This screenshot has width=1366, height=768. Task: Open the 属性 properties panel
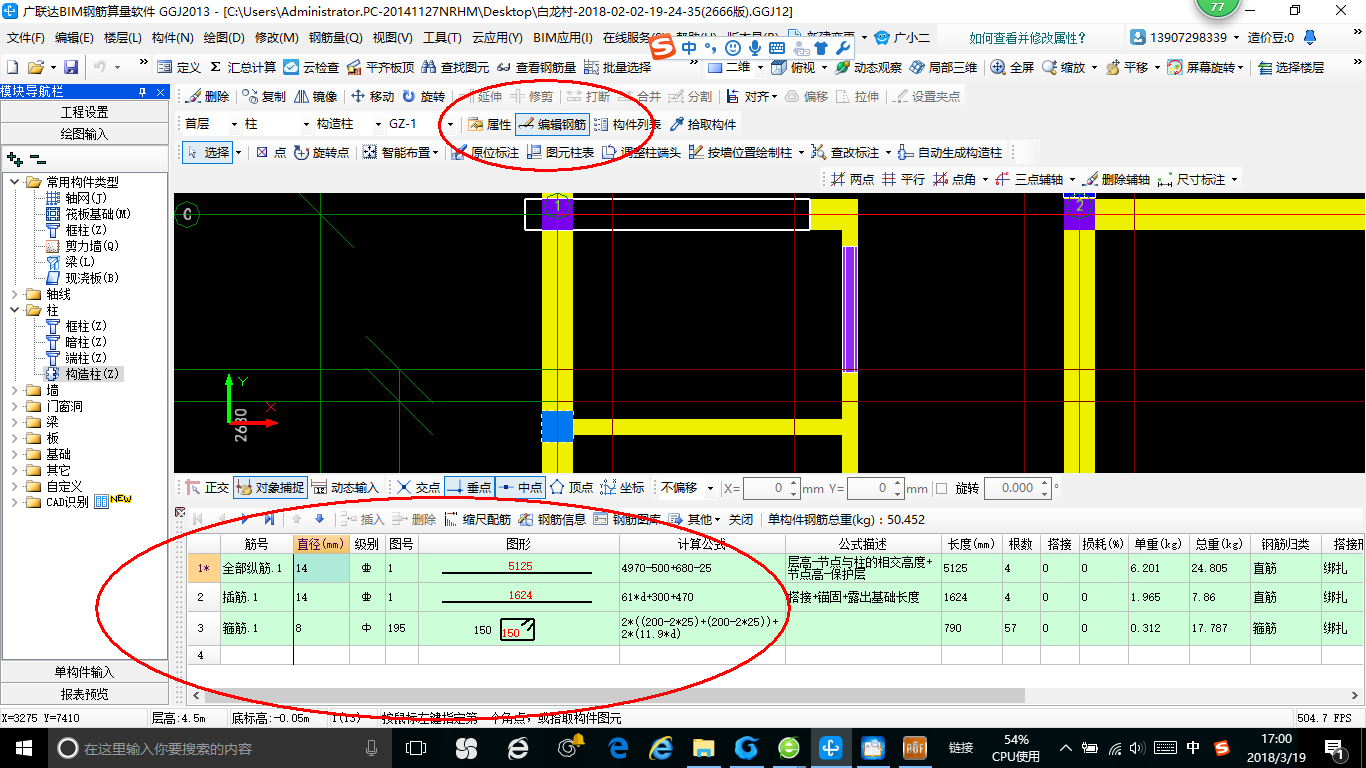[x=489, y=124]
